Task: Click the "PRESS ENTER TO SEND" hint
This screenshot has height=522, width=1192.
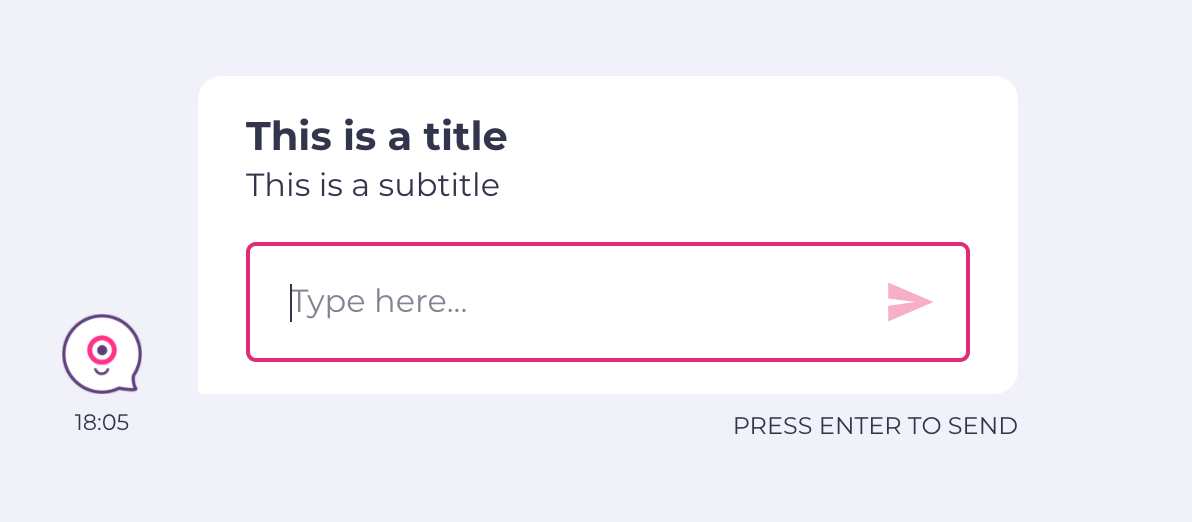Action: pos(875,426)
